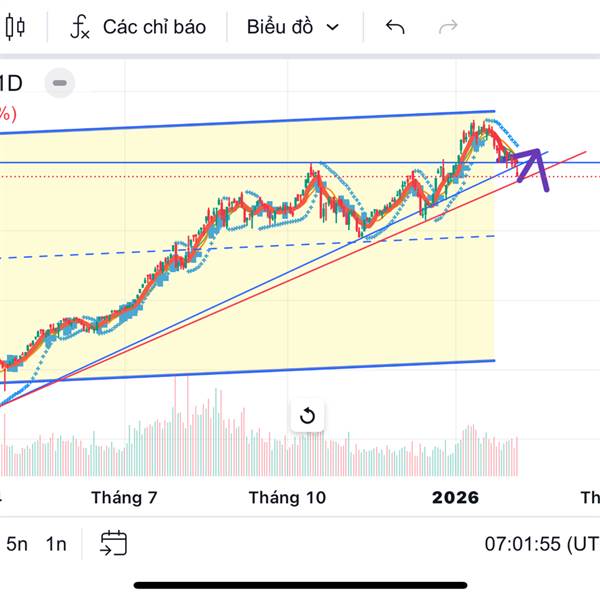This screenshot has height=600, width=600.
Task: Click the Tháng 10 time axis label
Action: pos(287,497)
